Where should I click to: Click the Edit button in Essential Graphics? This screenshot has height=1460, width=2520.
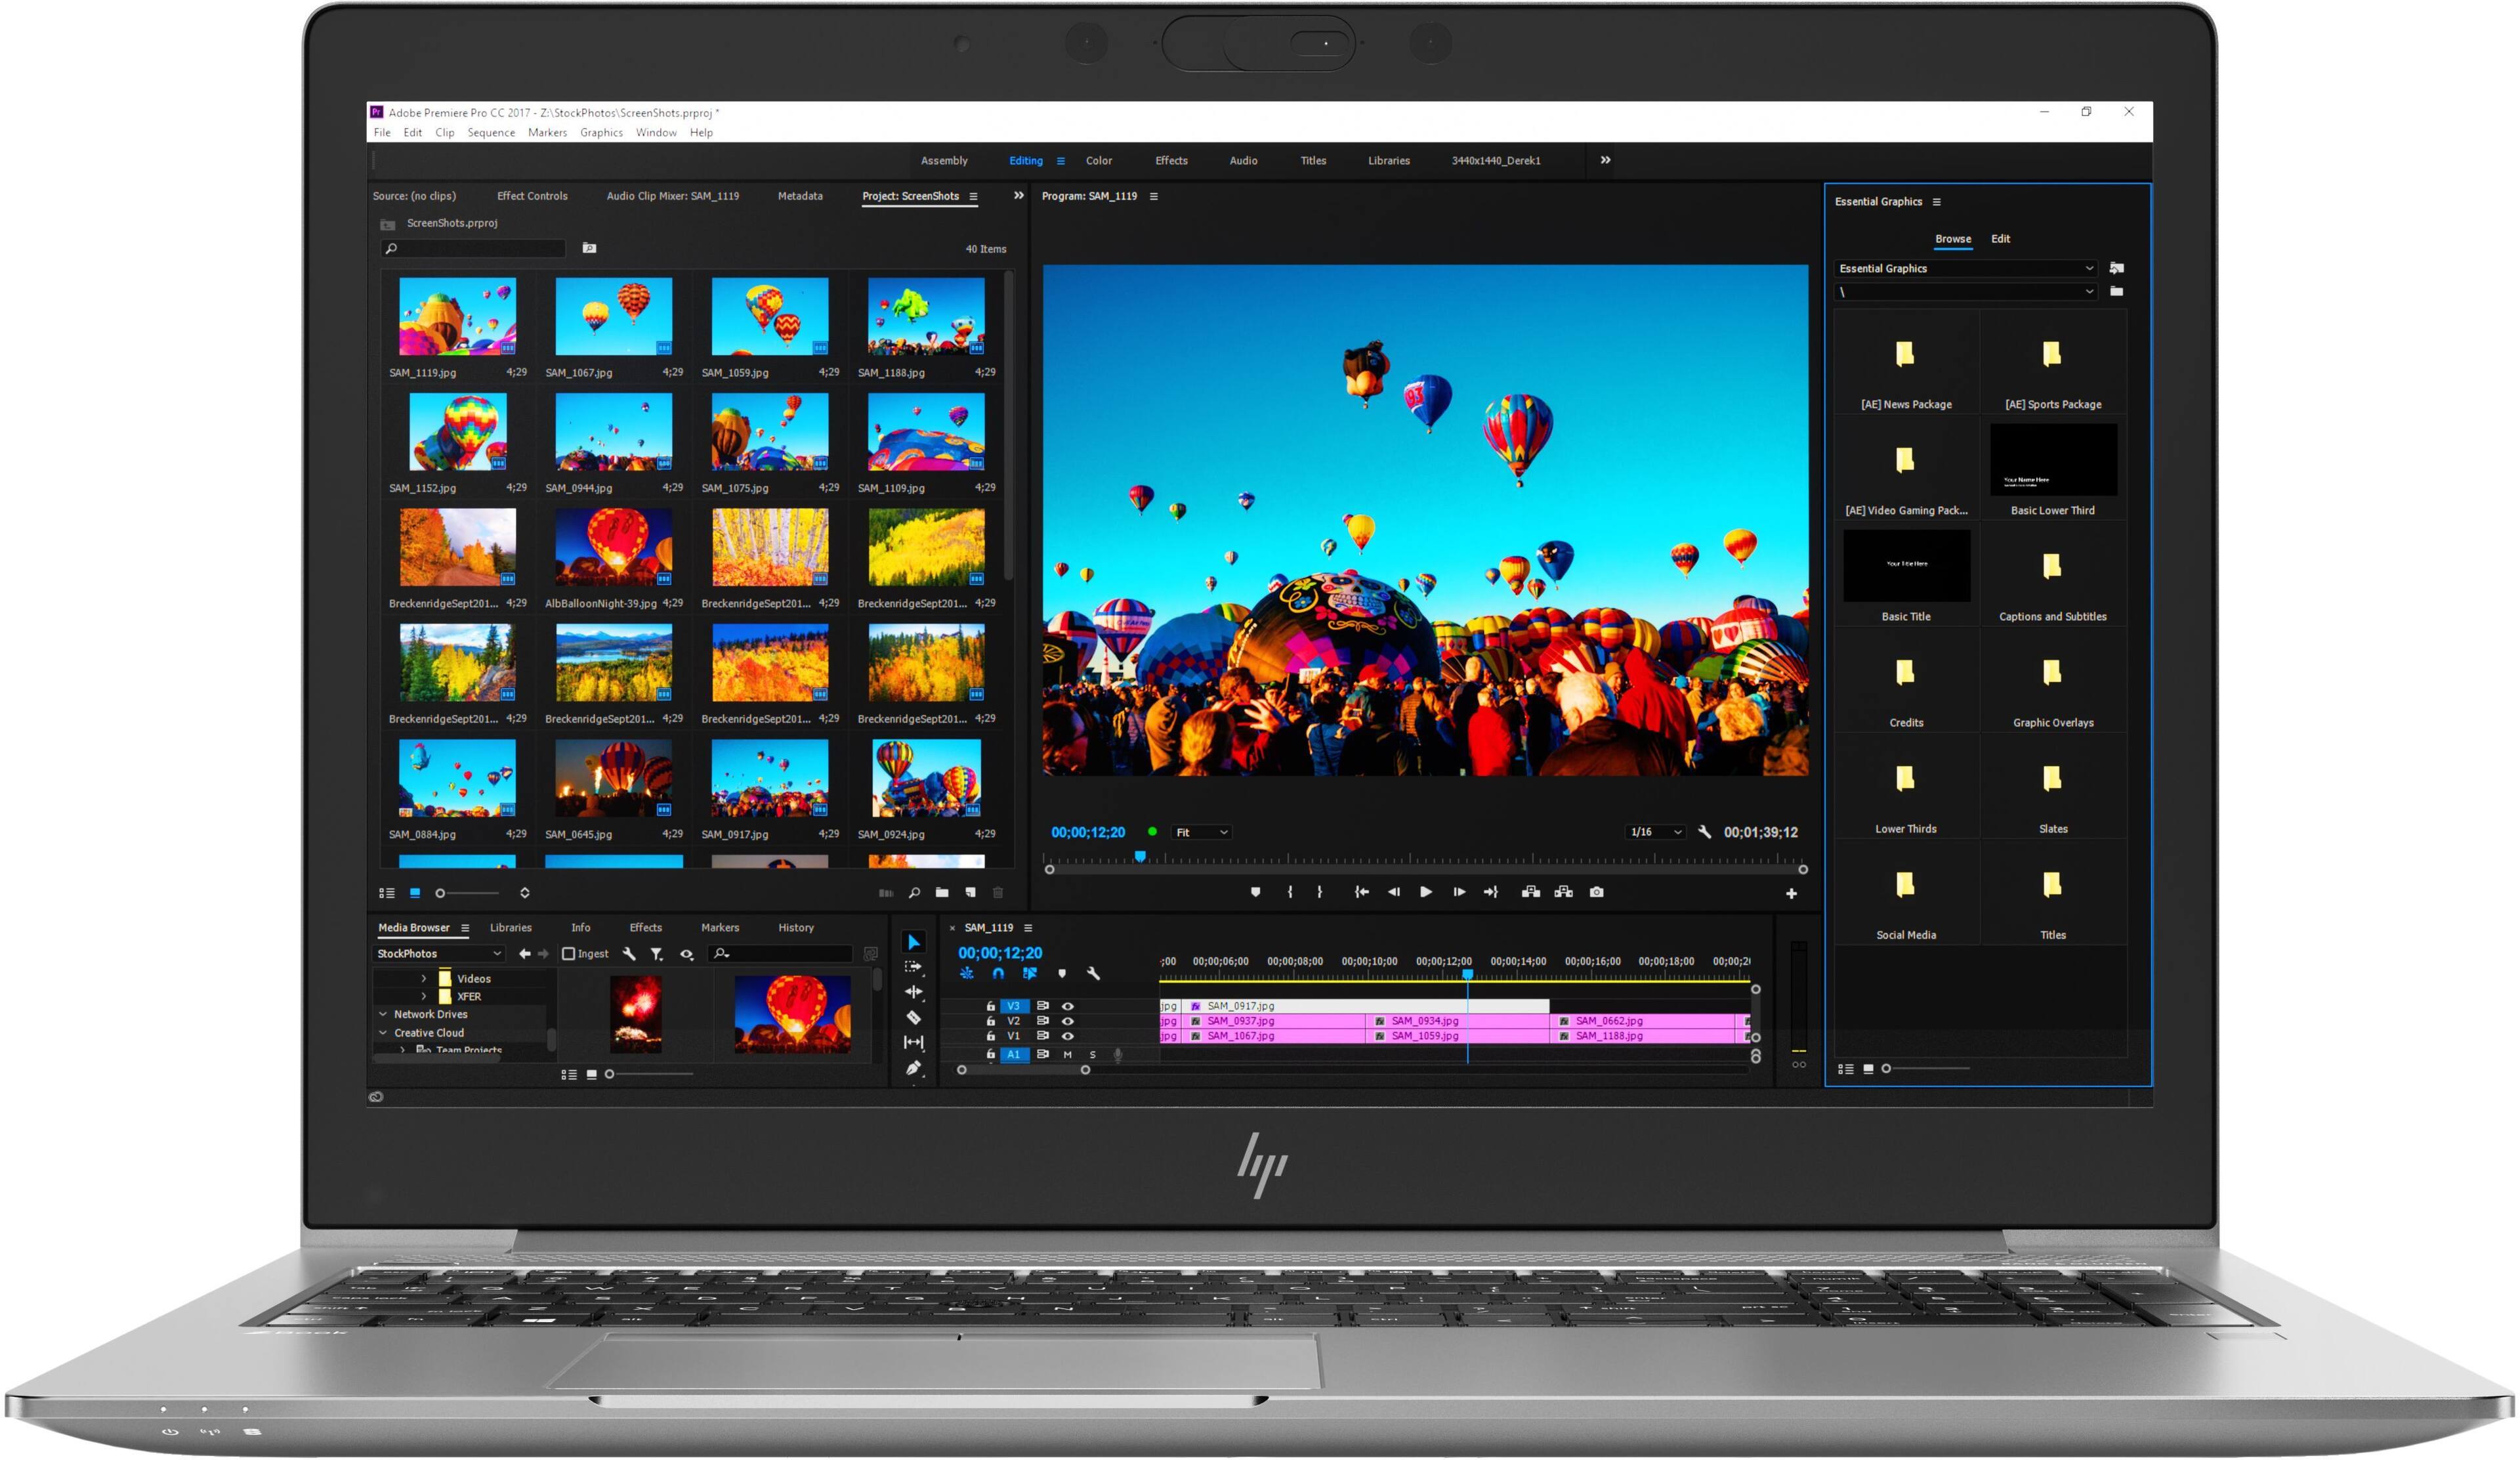2000,238
